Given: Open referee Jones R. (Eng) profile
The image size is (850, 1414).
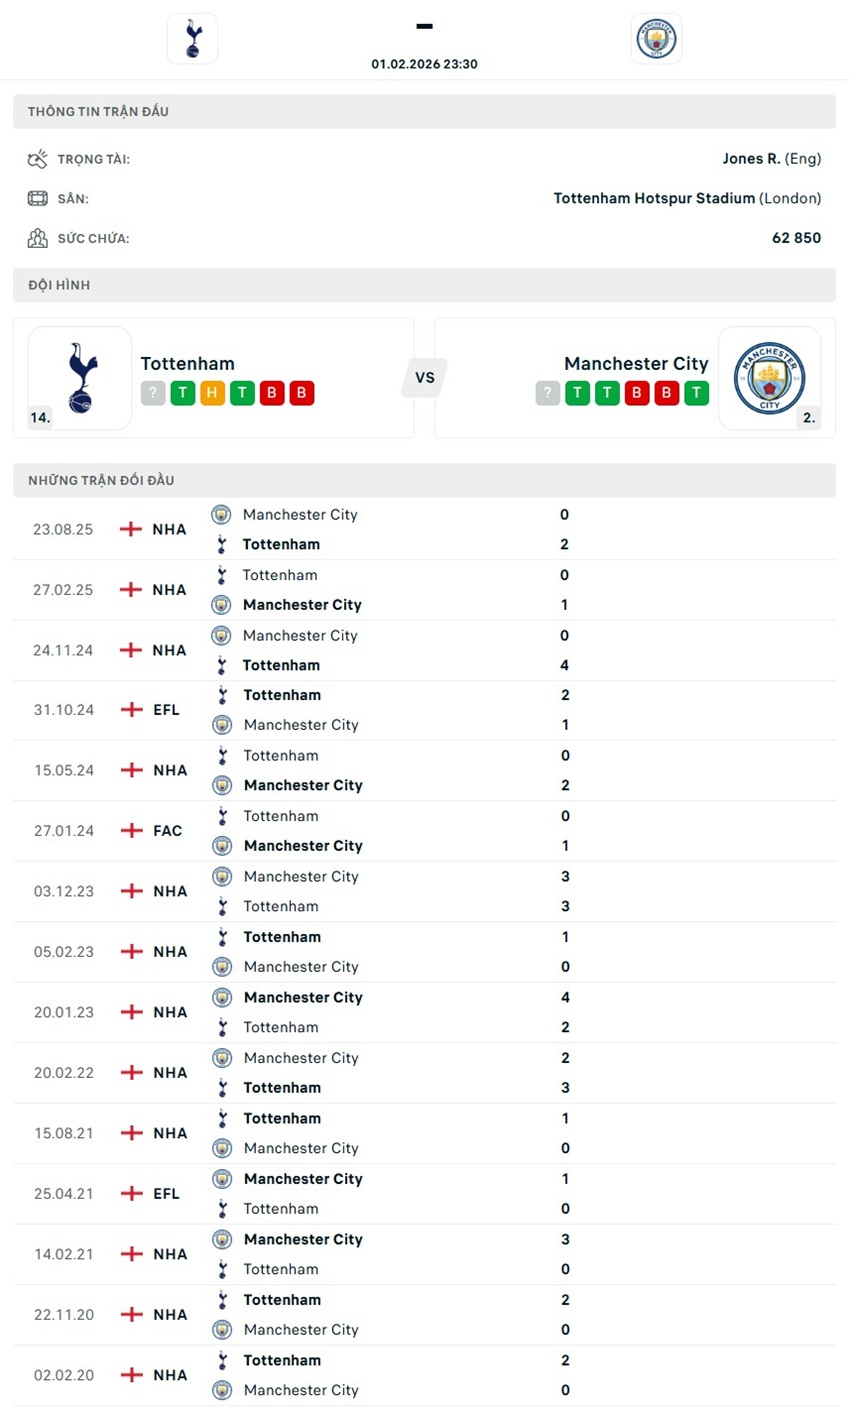Looking at the screenshot, I should coord(770,158).
